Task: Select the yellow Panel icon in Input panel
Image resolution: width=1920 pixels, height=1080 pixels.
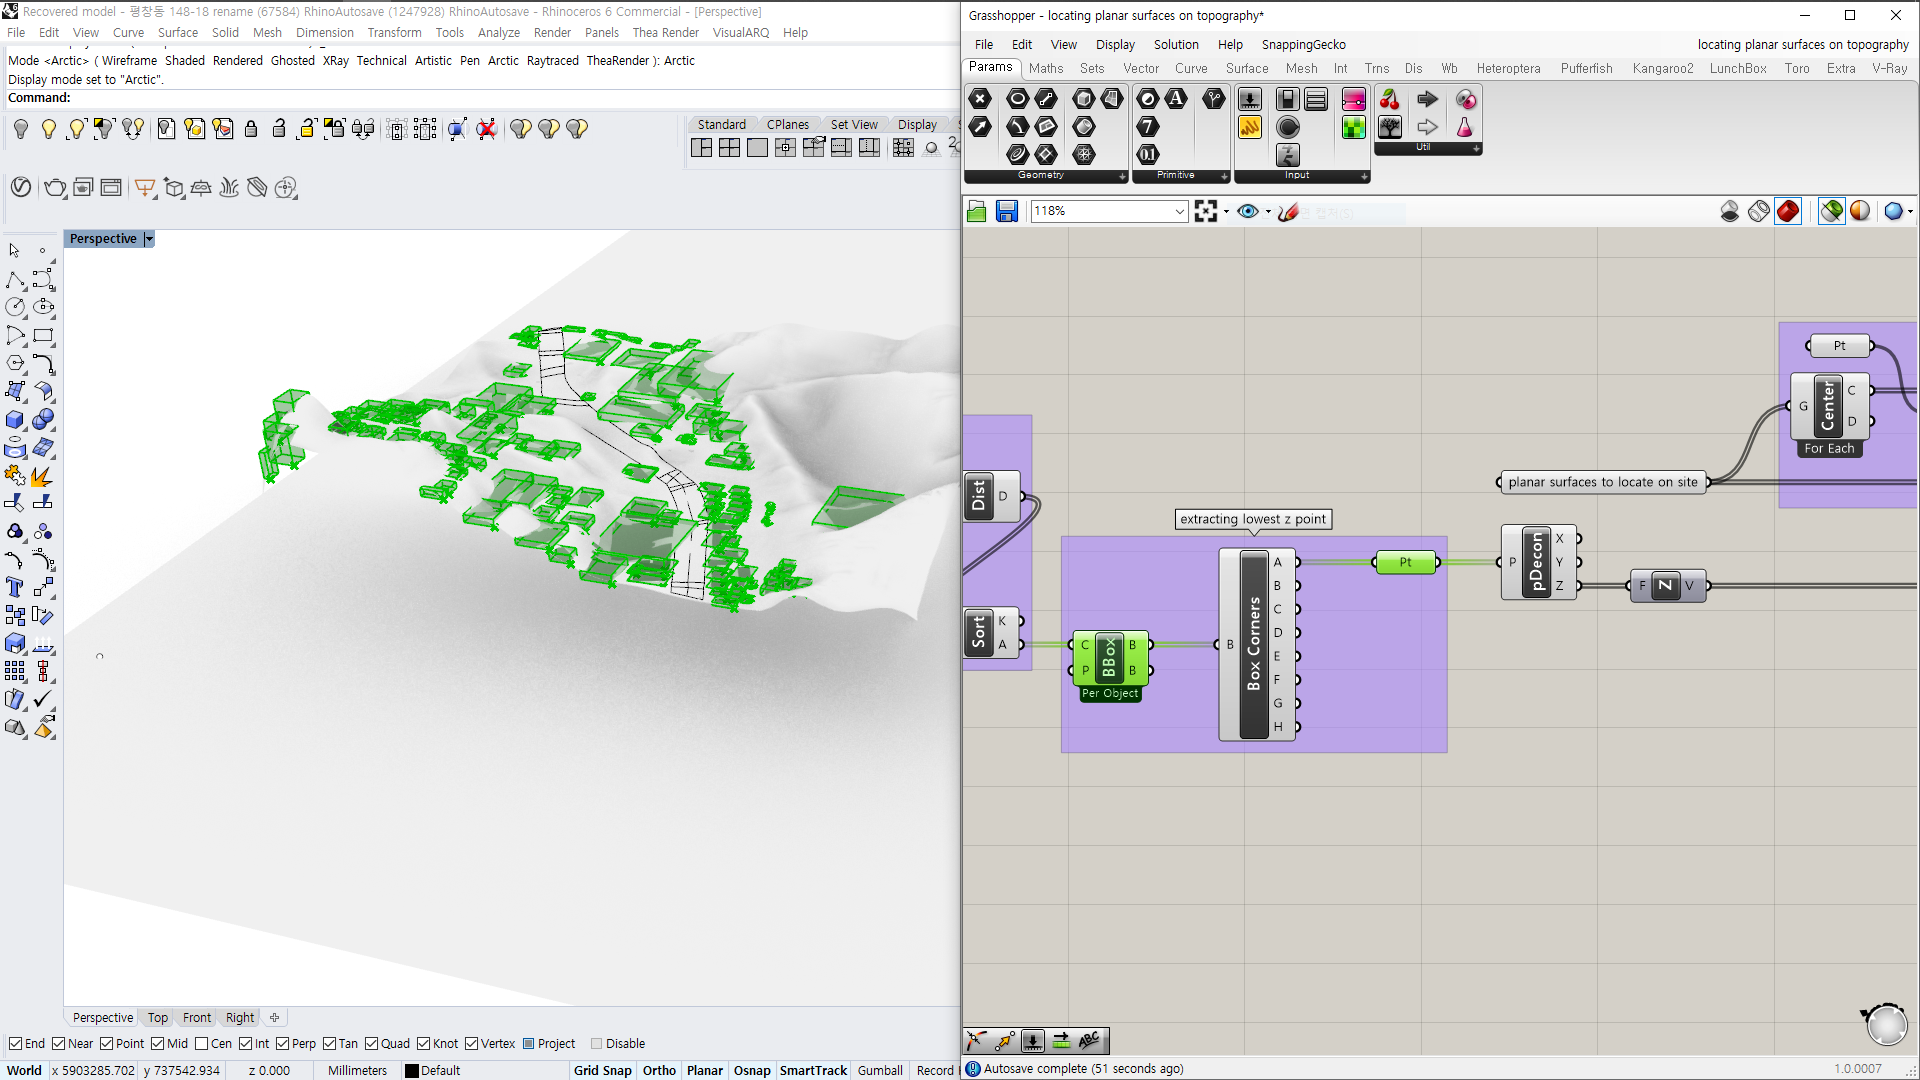Action: 1250,127
